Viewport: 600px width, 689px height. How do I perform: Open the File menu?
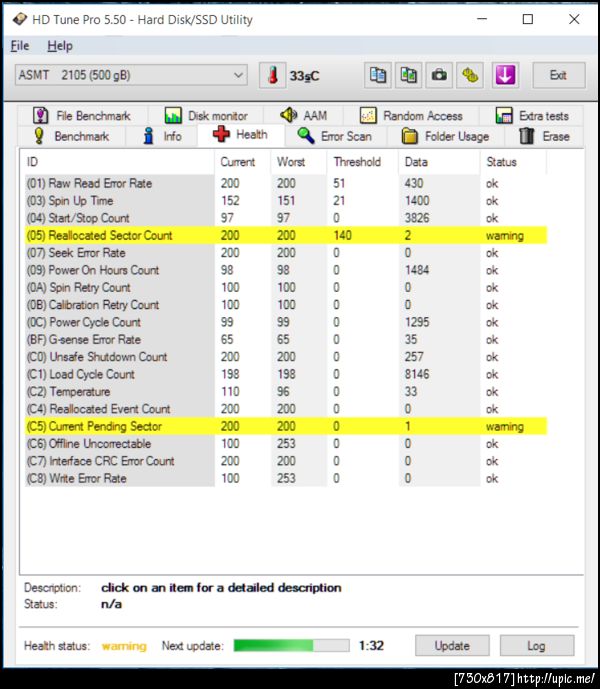tap(20, 46)
